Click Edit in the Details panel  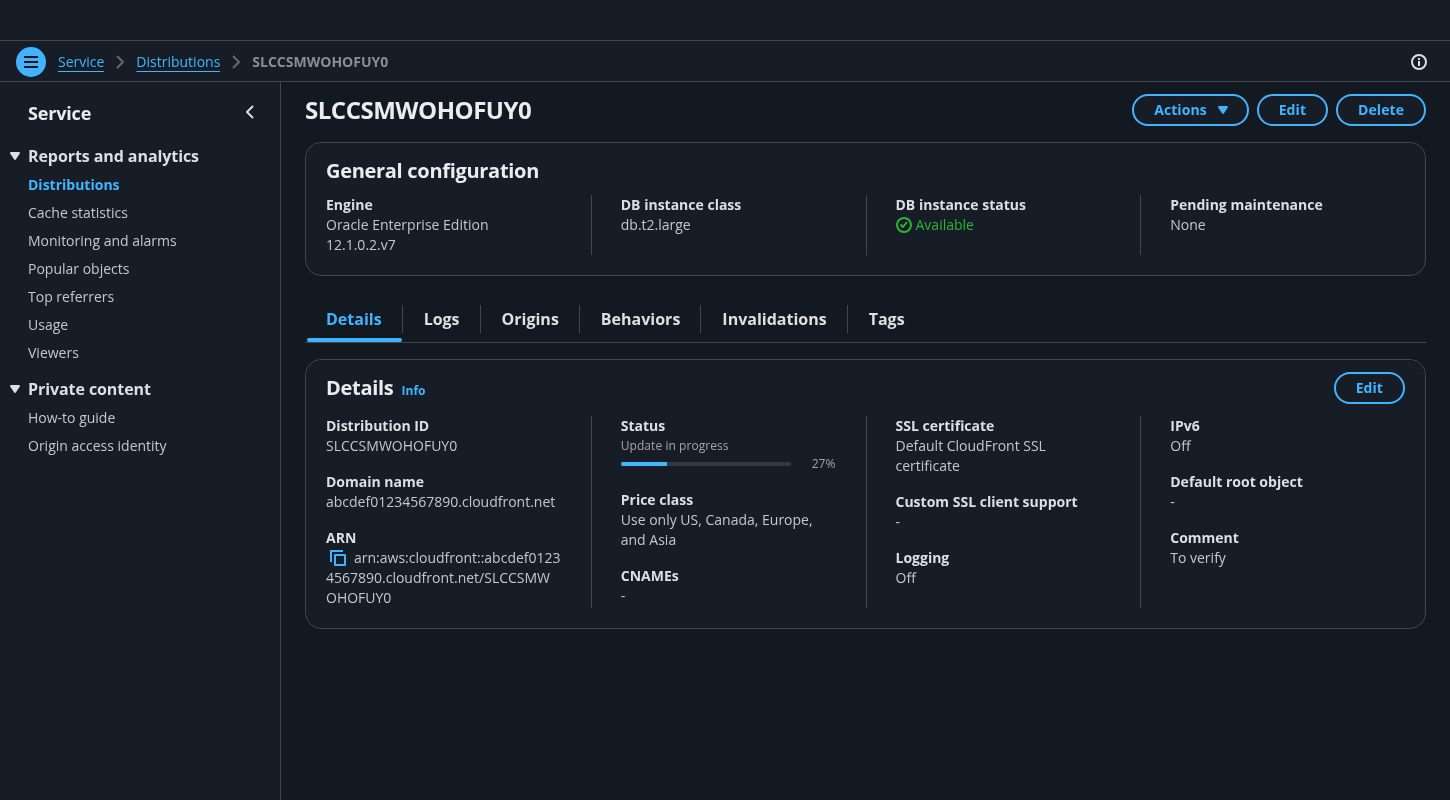tap(1368, 388)
